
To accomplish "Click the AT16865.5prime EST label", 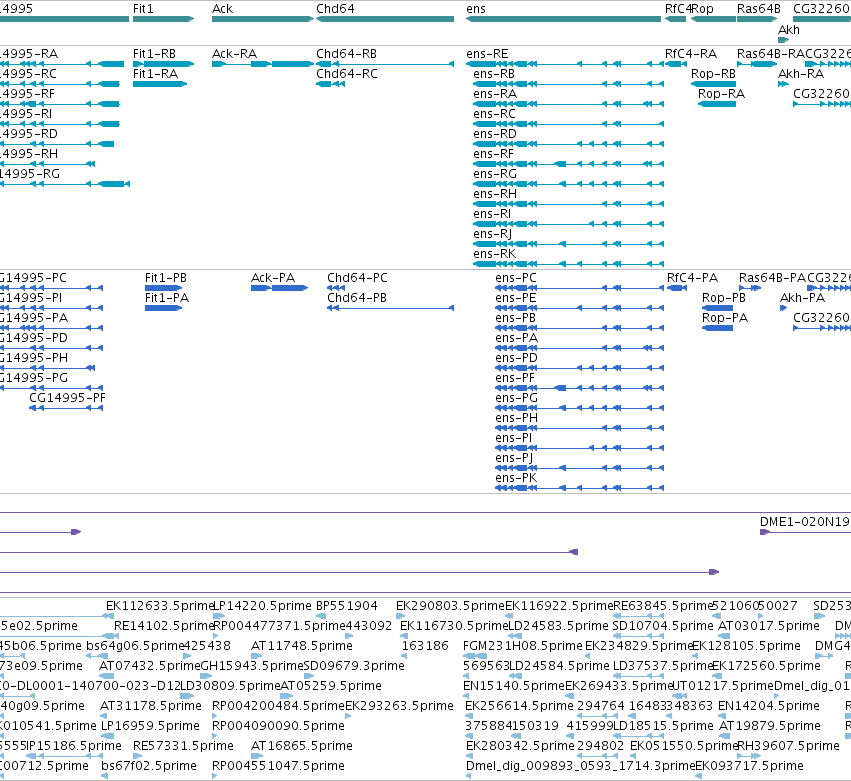I will click(302, 746).
